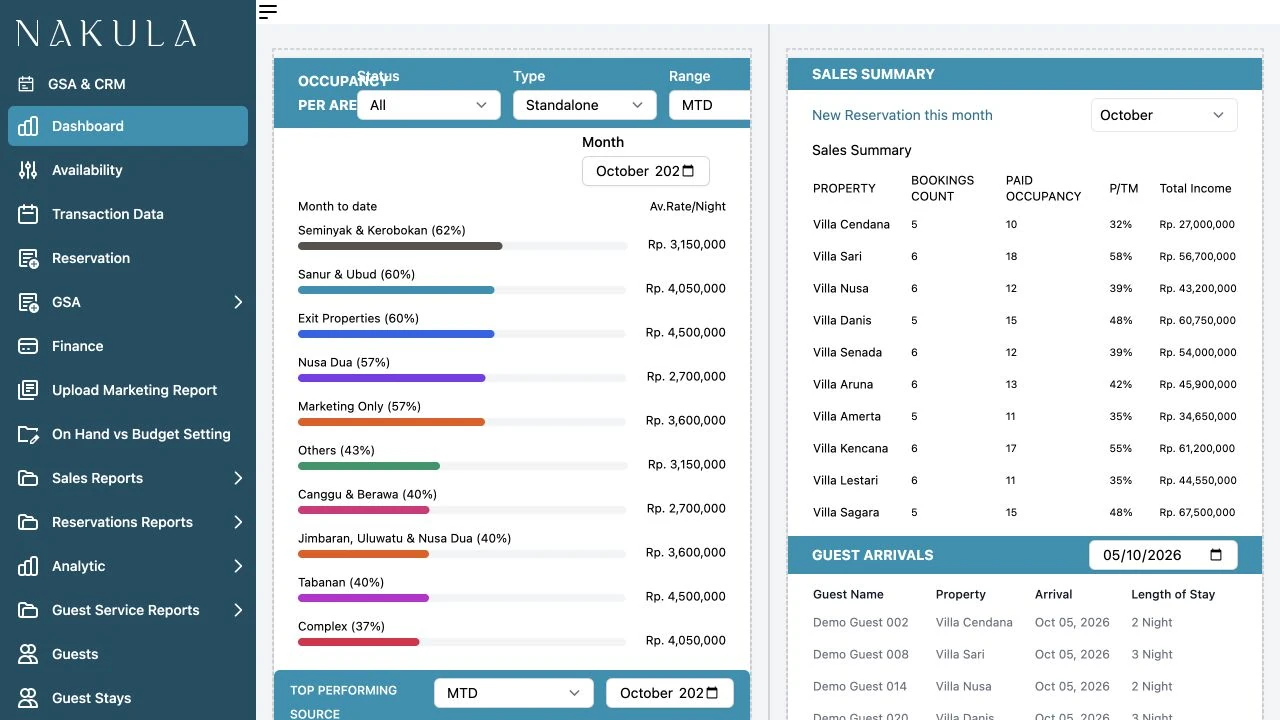This screenshot has width=1280, height=720.
Task: Click the Transaction Data calendar icon
Action: (28, 214)
